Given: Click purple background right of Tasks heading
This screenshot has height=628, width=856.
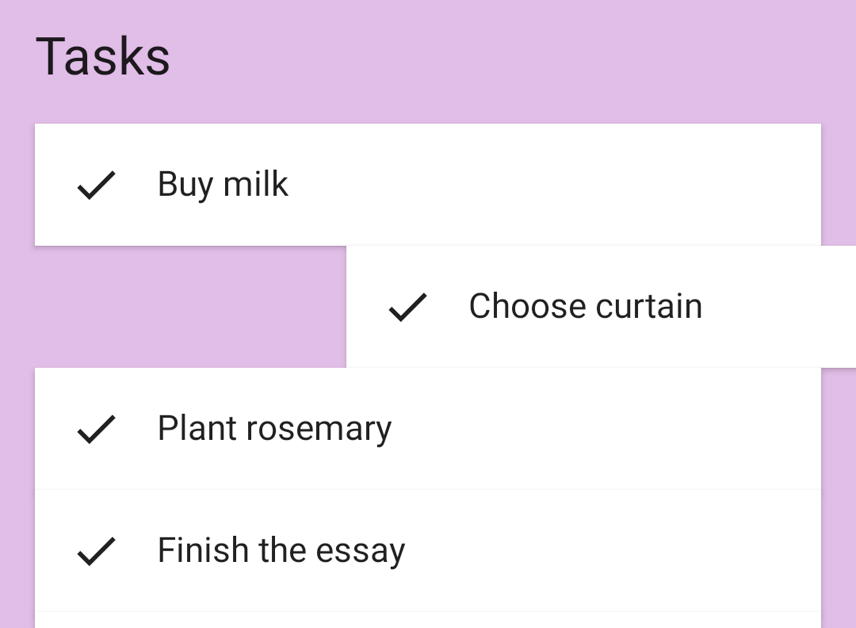Looking at the screenshot, I should pyautogui.click(x=500, y=57).
